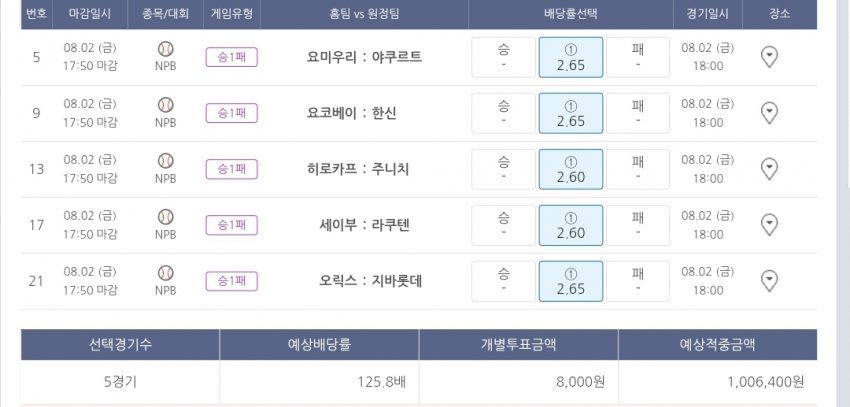The height and width of the screenshot is (407, 850).
Task: Select 패 option for 세이부 : 라쿠텐
Action: pos(637,225)
